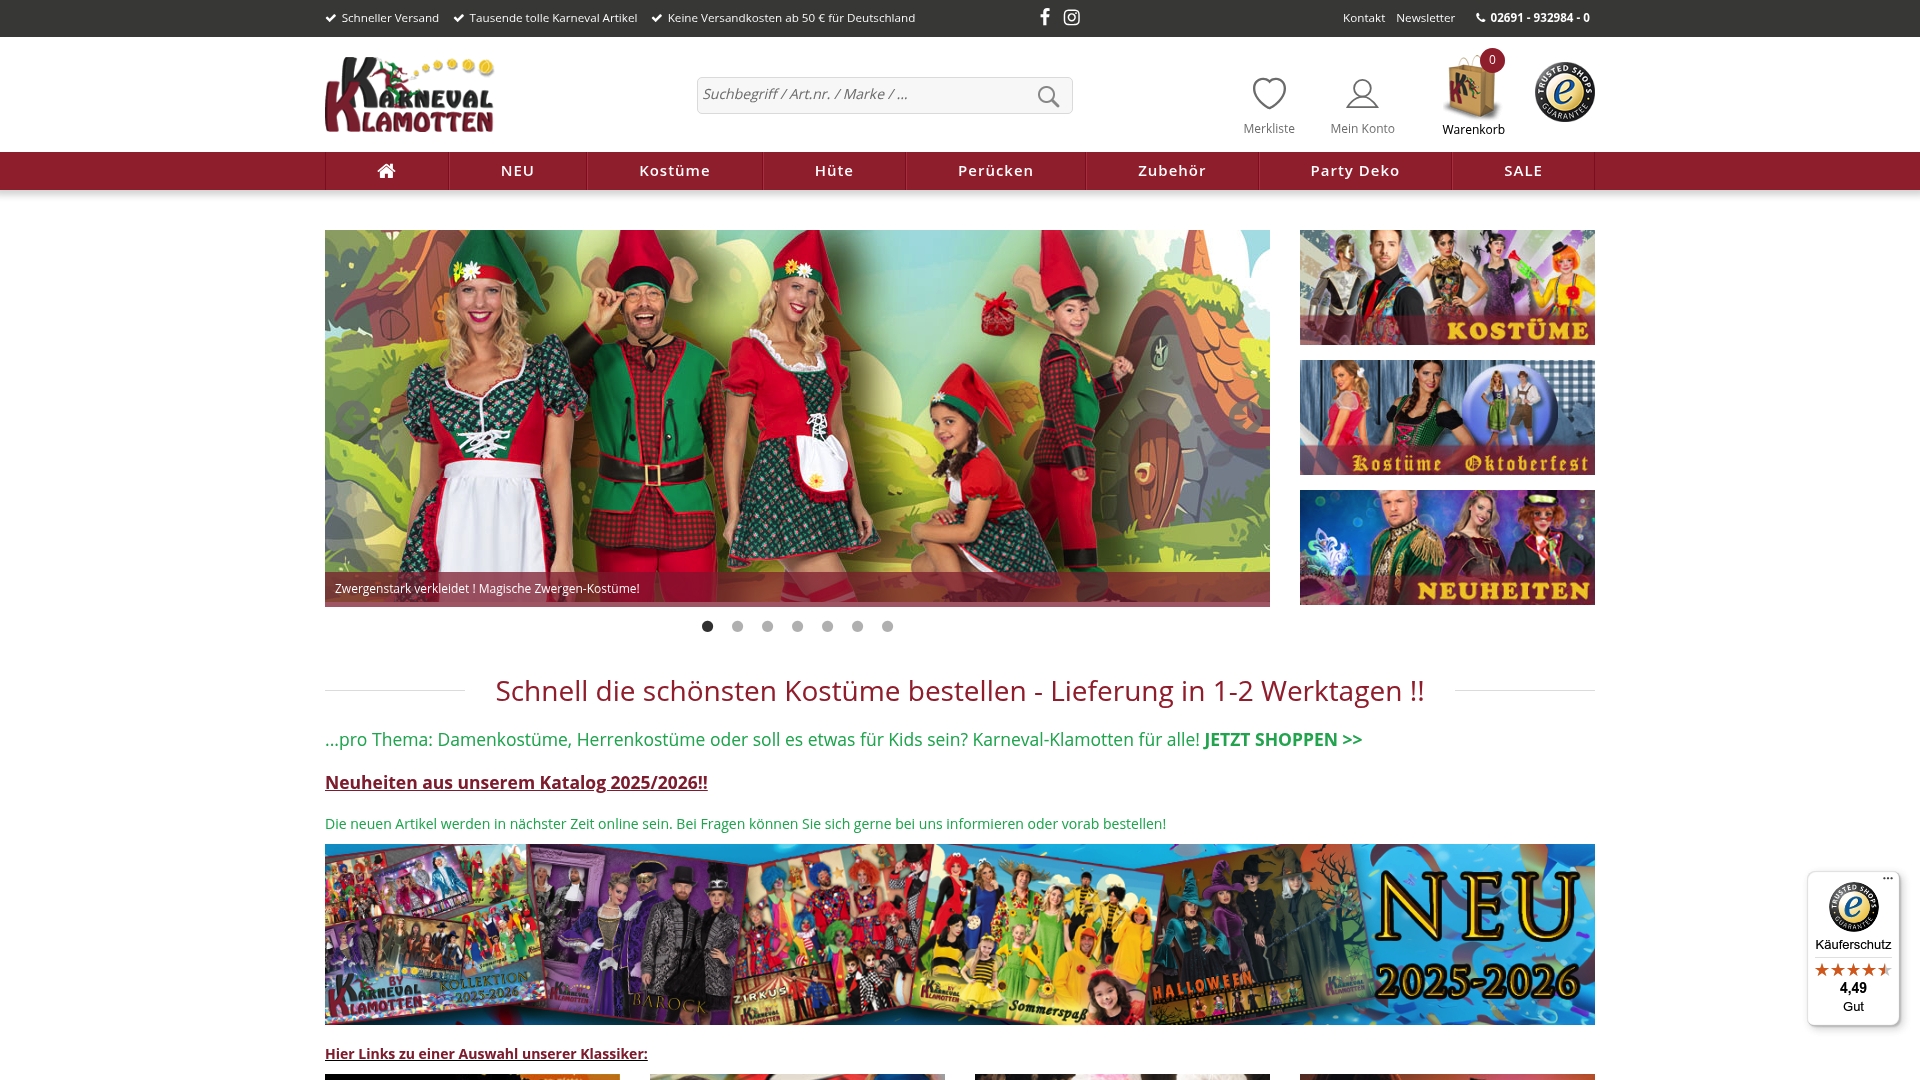Open the NEU 2025-2026 catalog banner
1920x1080 pixels.
(x=960, y=935)
